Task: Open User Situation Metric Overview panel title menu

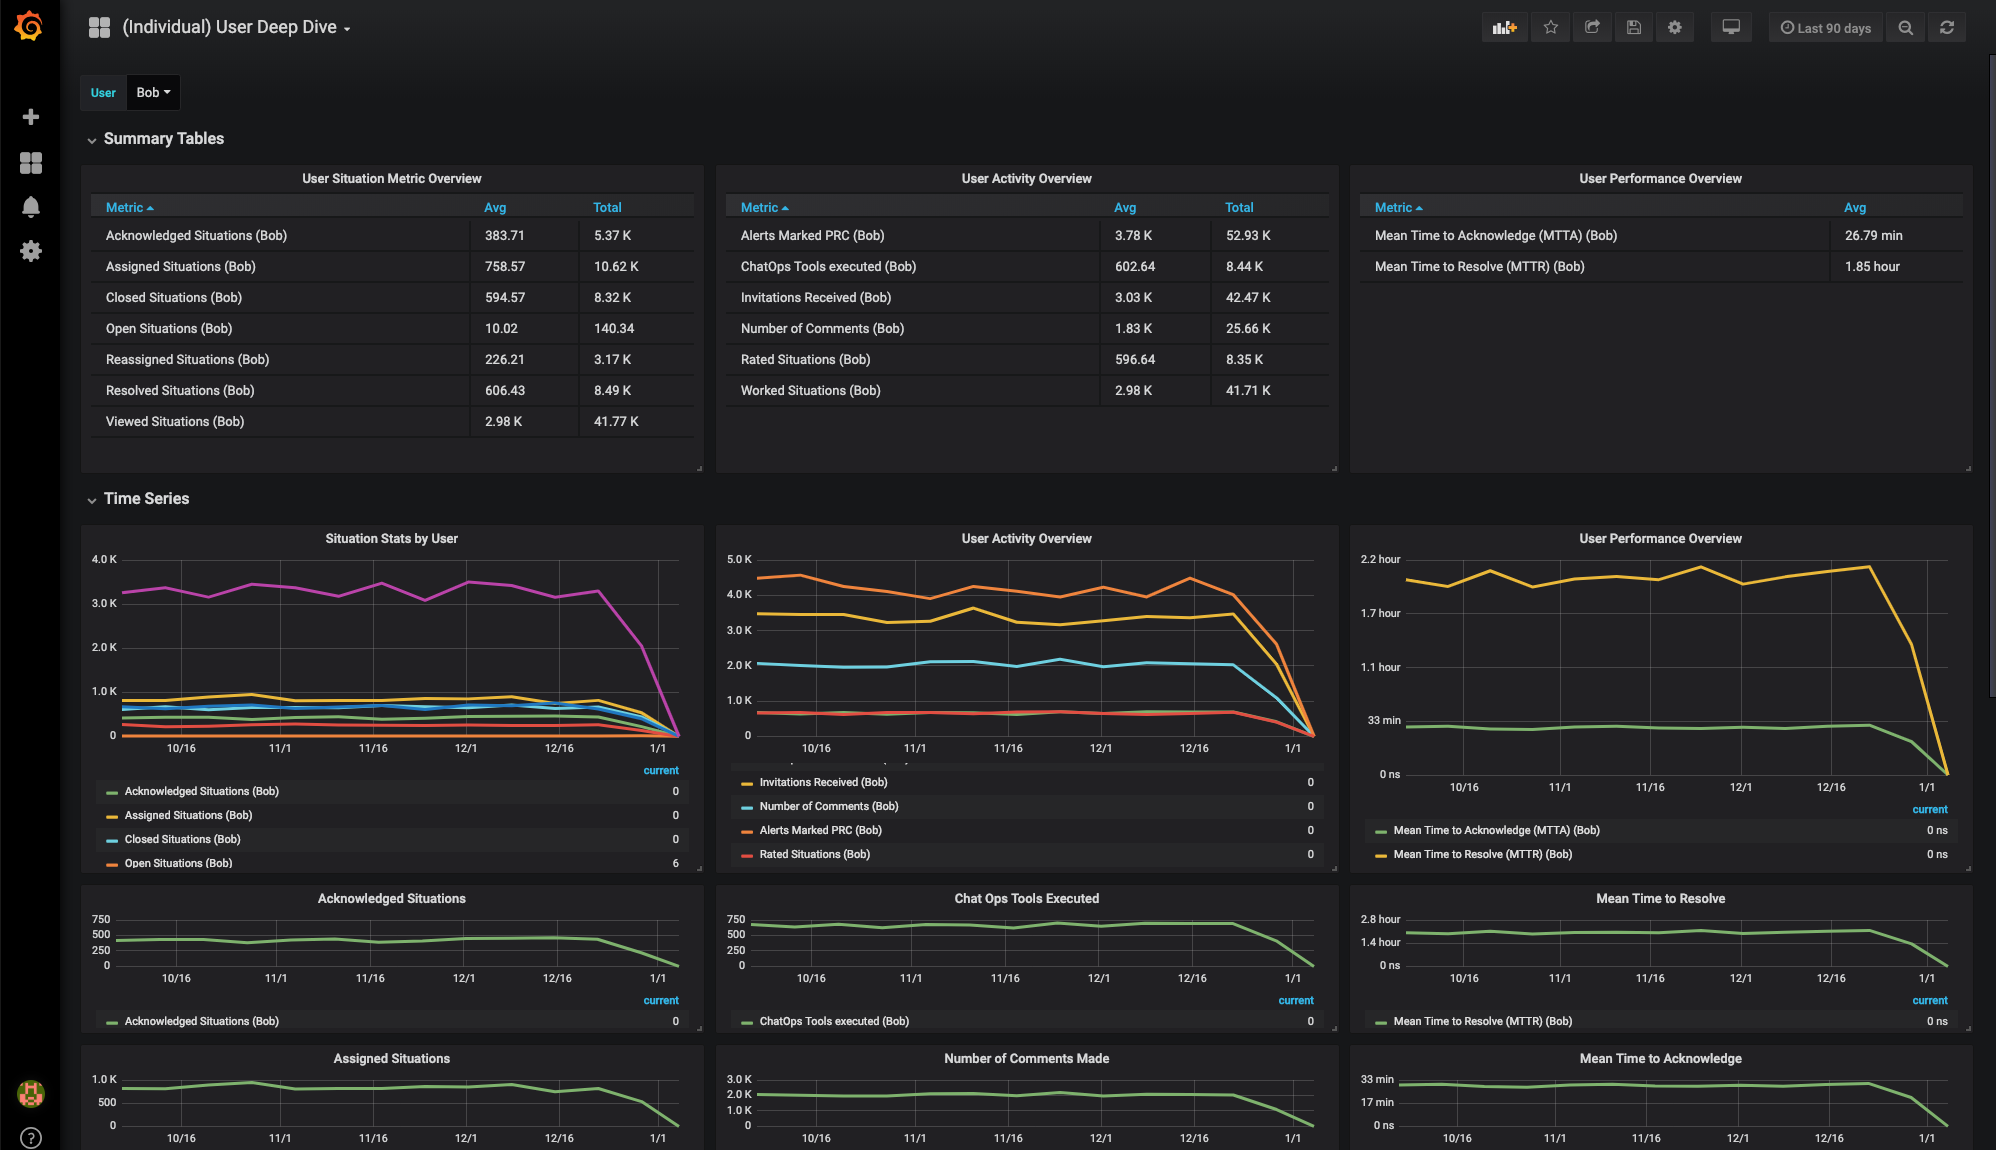Action: point(392,179)
